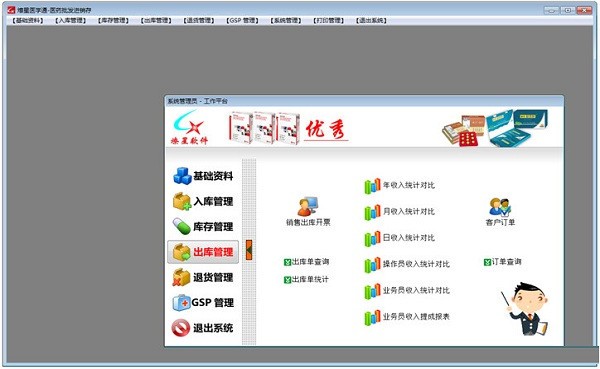Open 【系统管理】 menu in menu bar

pos(286,21)
